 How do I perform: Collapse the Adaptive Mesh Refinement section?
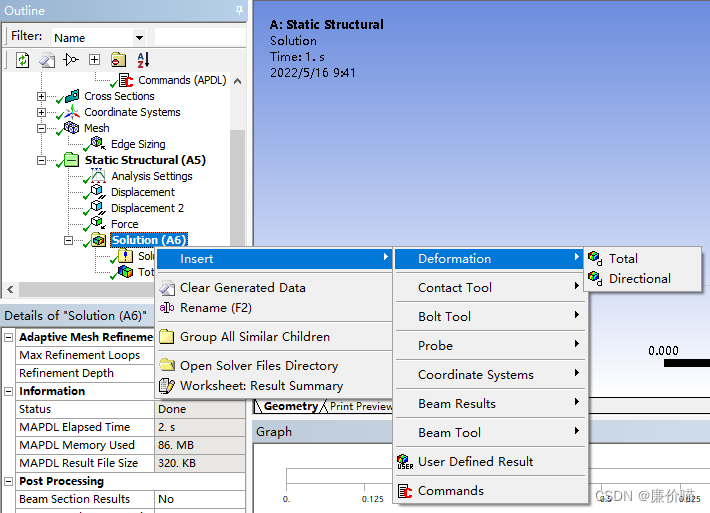[x=8, y=337]
